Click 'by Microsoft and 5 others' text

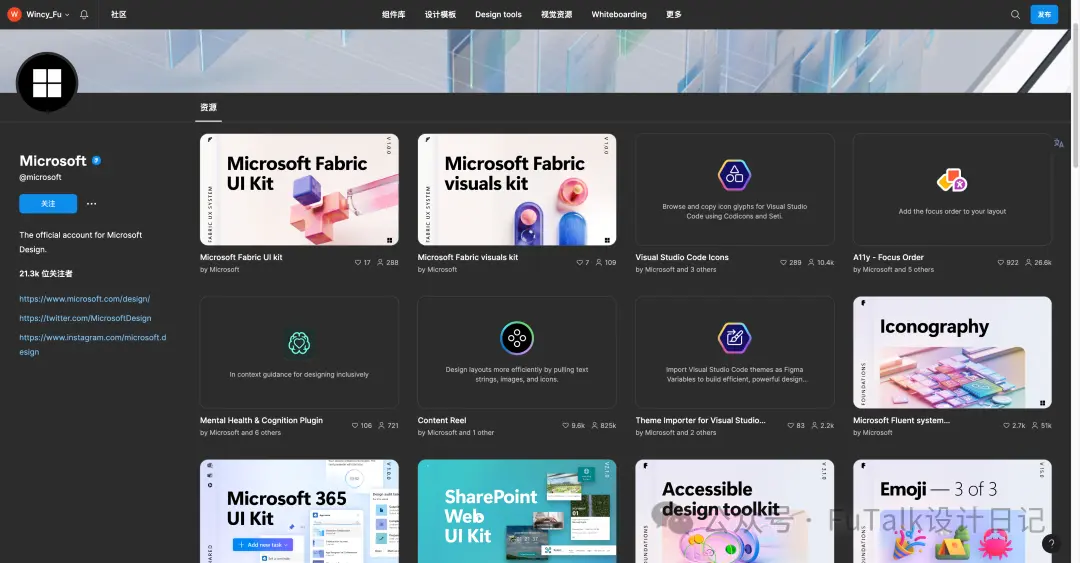[893, 269]
